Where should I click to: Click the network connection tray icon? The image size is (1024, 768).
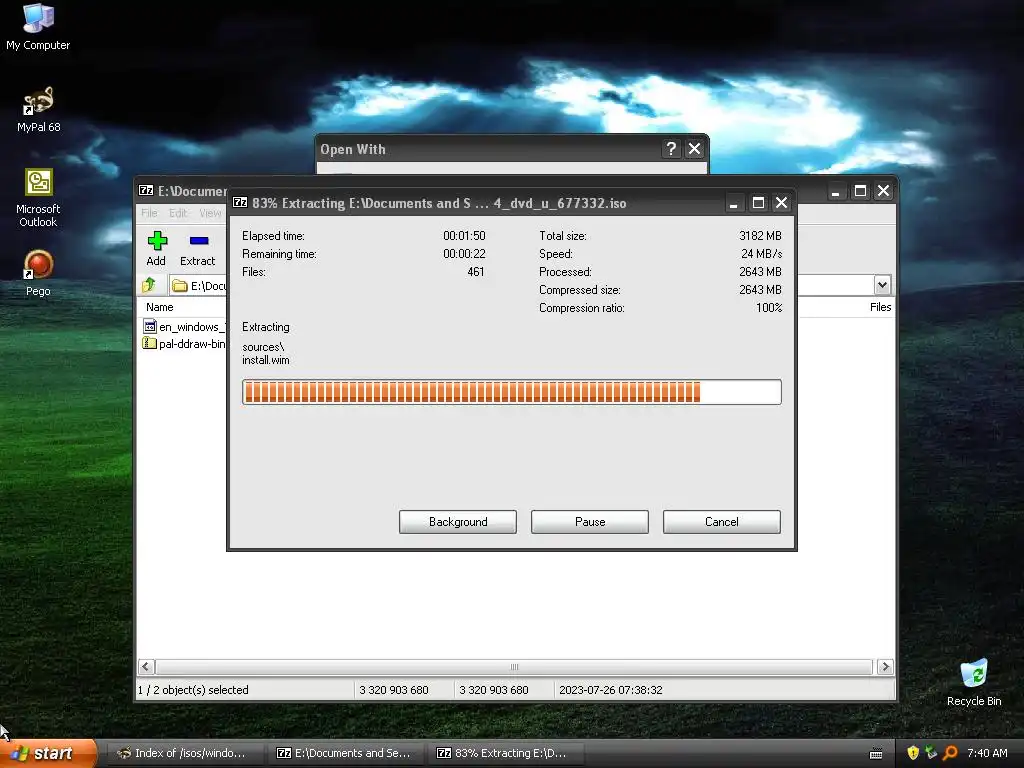click(931, 753)
